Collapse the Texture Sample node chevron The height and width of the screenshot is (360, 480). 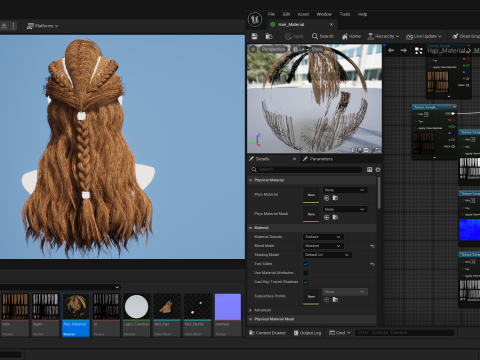pyautogui.click(x=454, y=107)
